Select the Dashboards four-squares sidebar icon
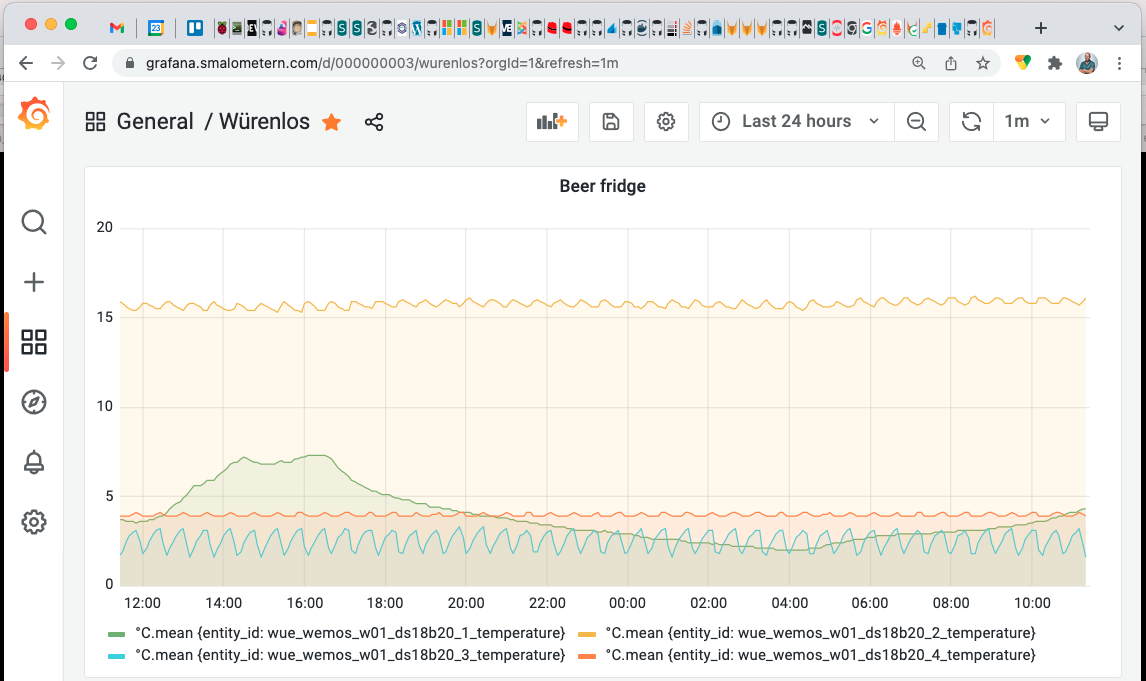This screenshot has height=681, width=1146. [x=34, y=342]
